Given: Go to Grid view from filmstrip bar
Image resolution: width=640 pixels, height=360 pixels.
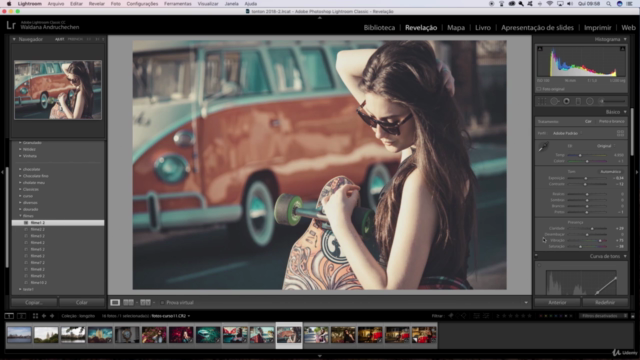Looking at the screenshot, I should 35,316.
